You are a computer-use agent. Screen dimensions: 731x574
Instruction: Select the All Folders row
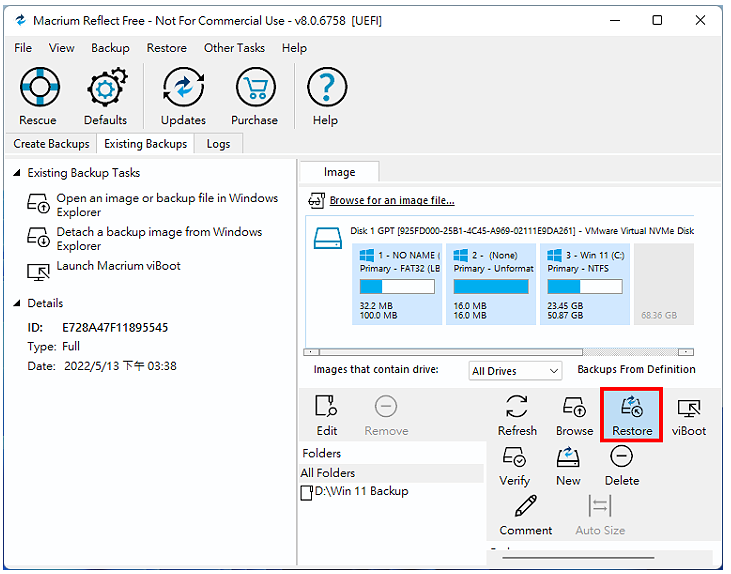[392, 473]
